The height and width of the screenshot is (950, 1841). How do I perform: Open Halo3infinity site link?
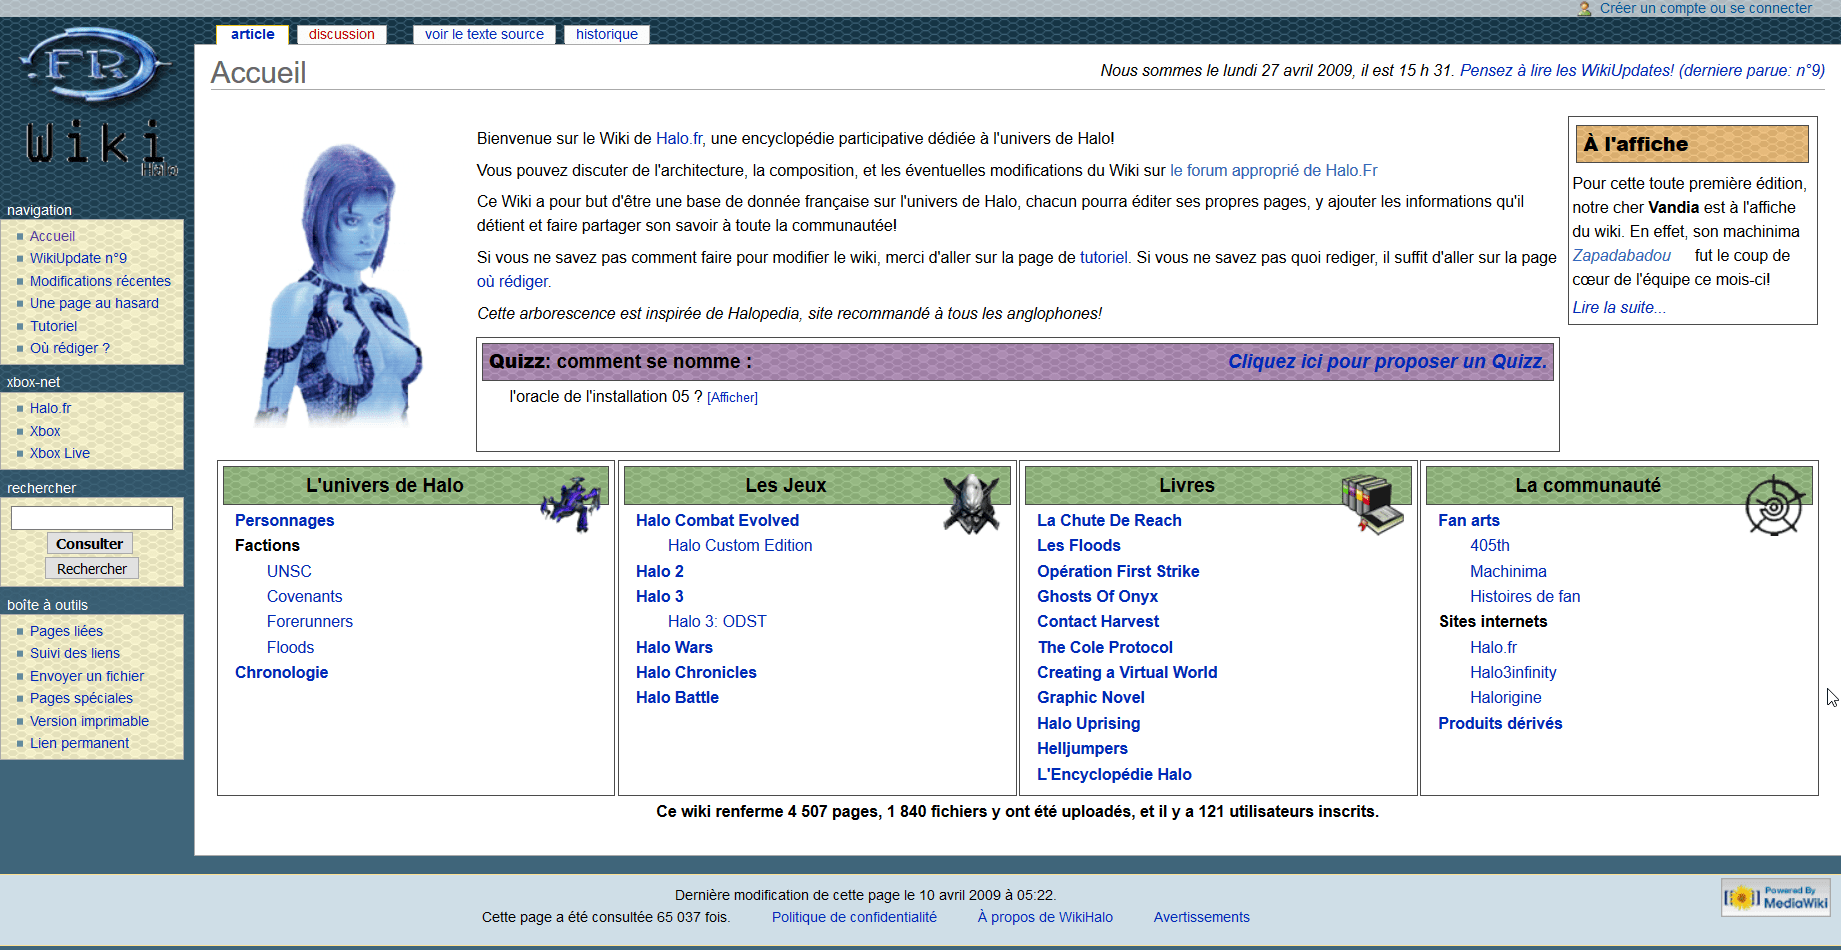click(1513, 672)
